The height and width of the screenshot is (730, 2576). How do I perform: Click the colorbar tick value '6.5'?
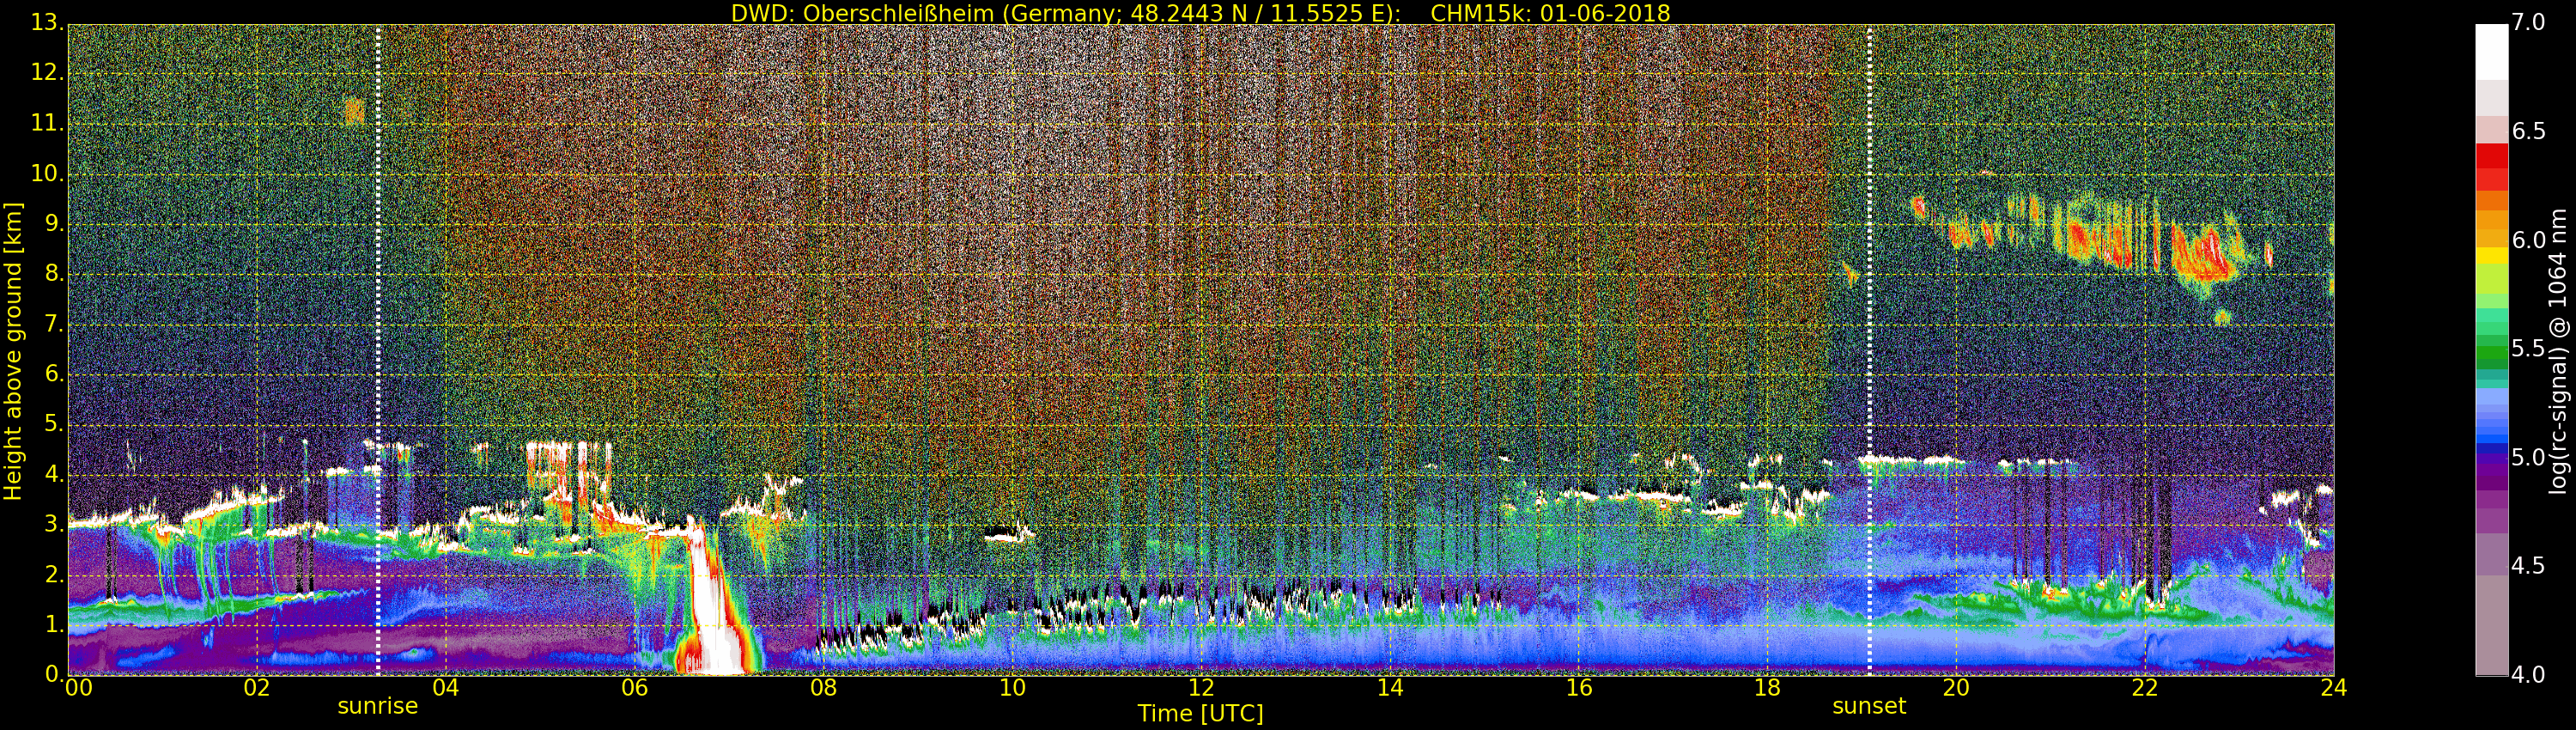[2528, 132]
